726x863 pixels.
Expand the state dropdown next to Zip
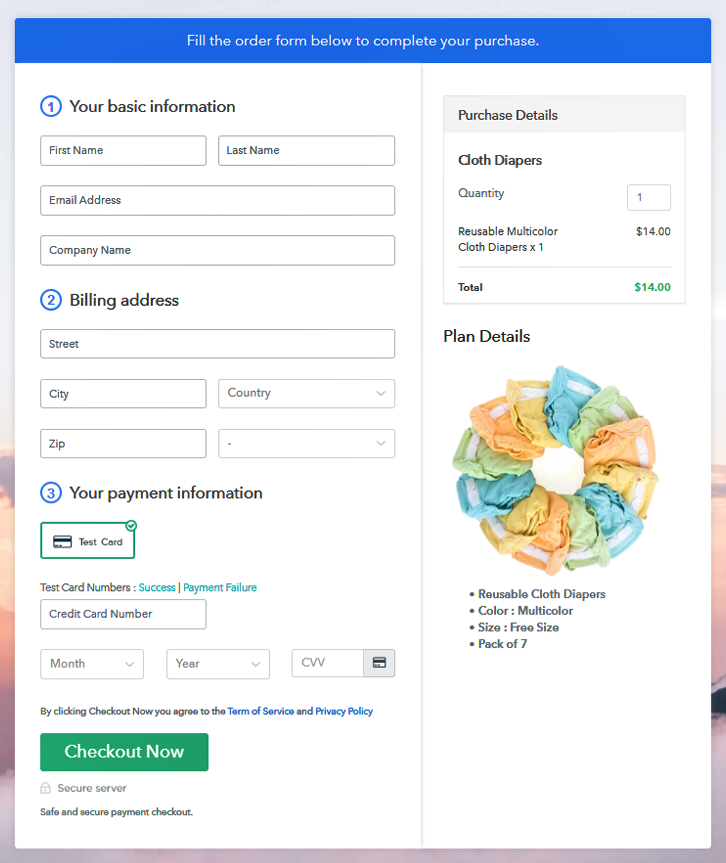(x=307, y=444)
